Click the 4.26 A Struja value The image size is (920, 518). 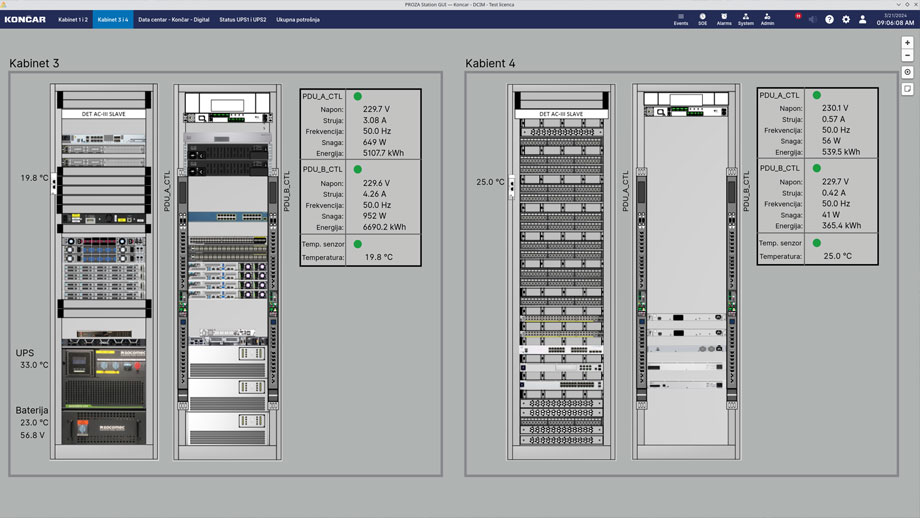pos(374,194)
